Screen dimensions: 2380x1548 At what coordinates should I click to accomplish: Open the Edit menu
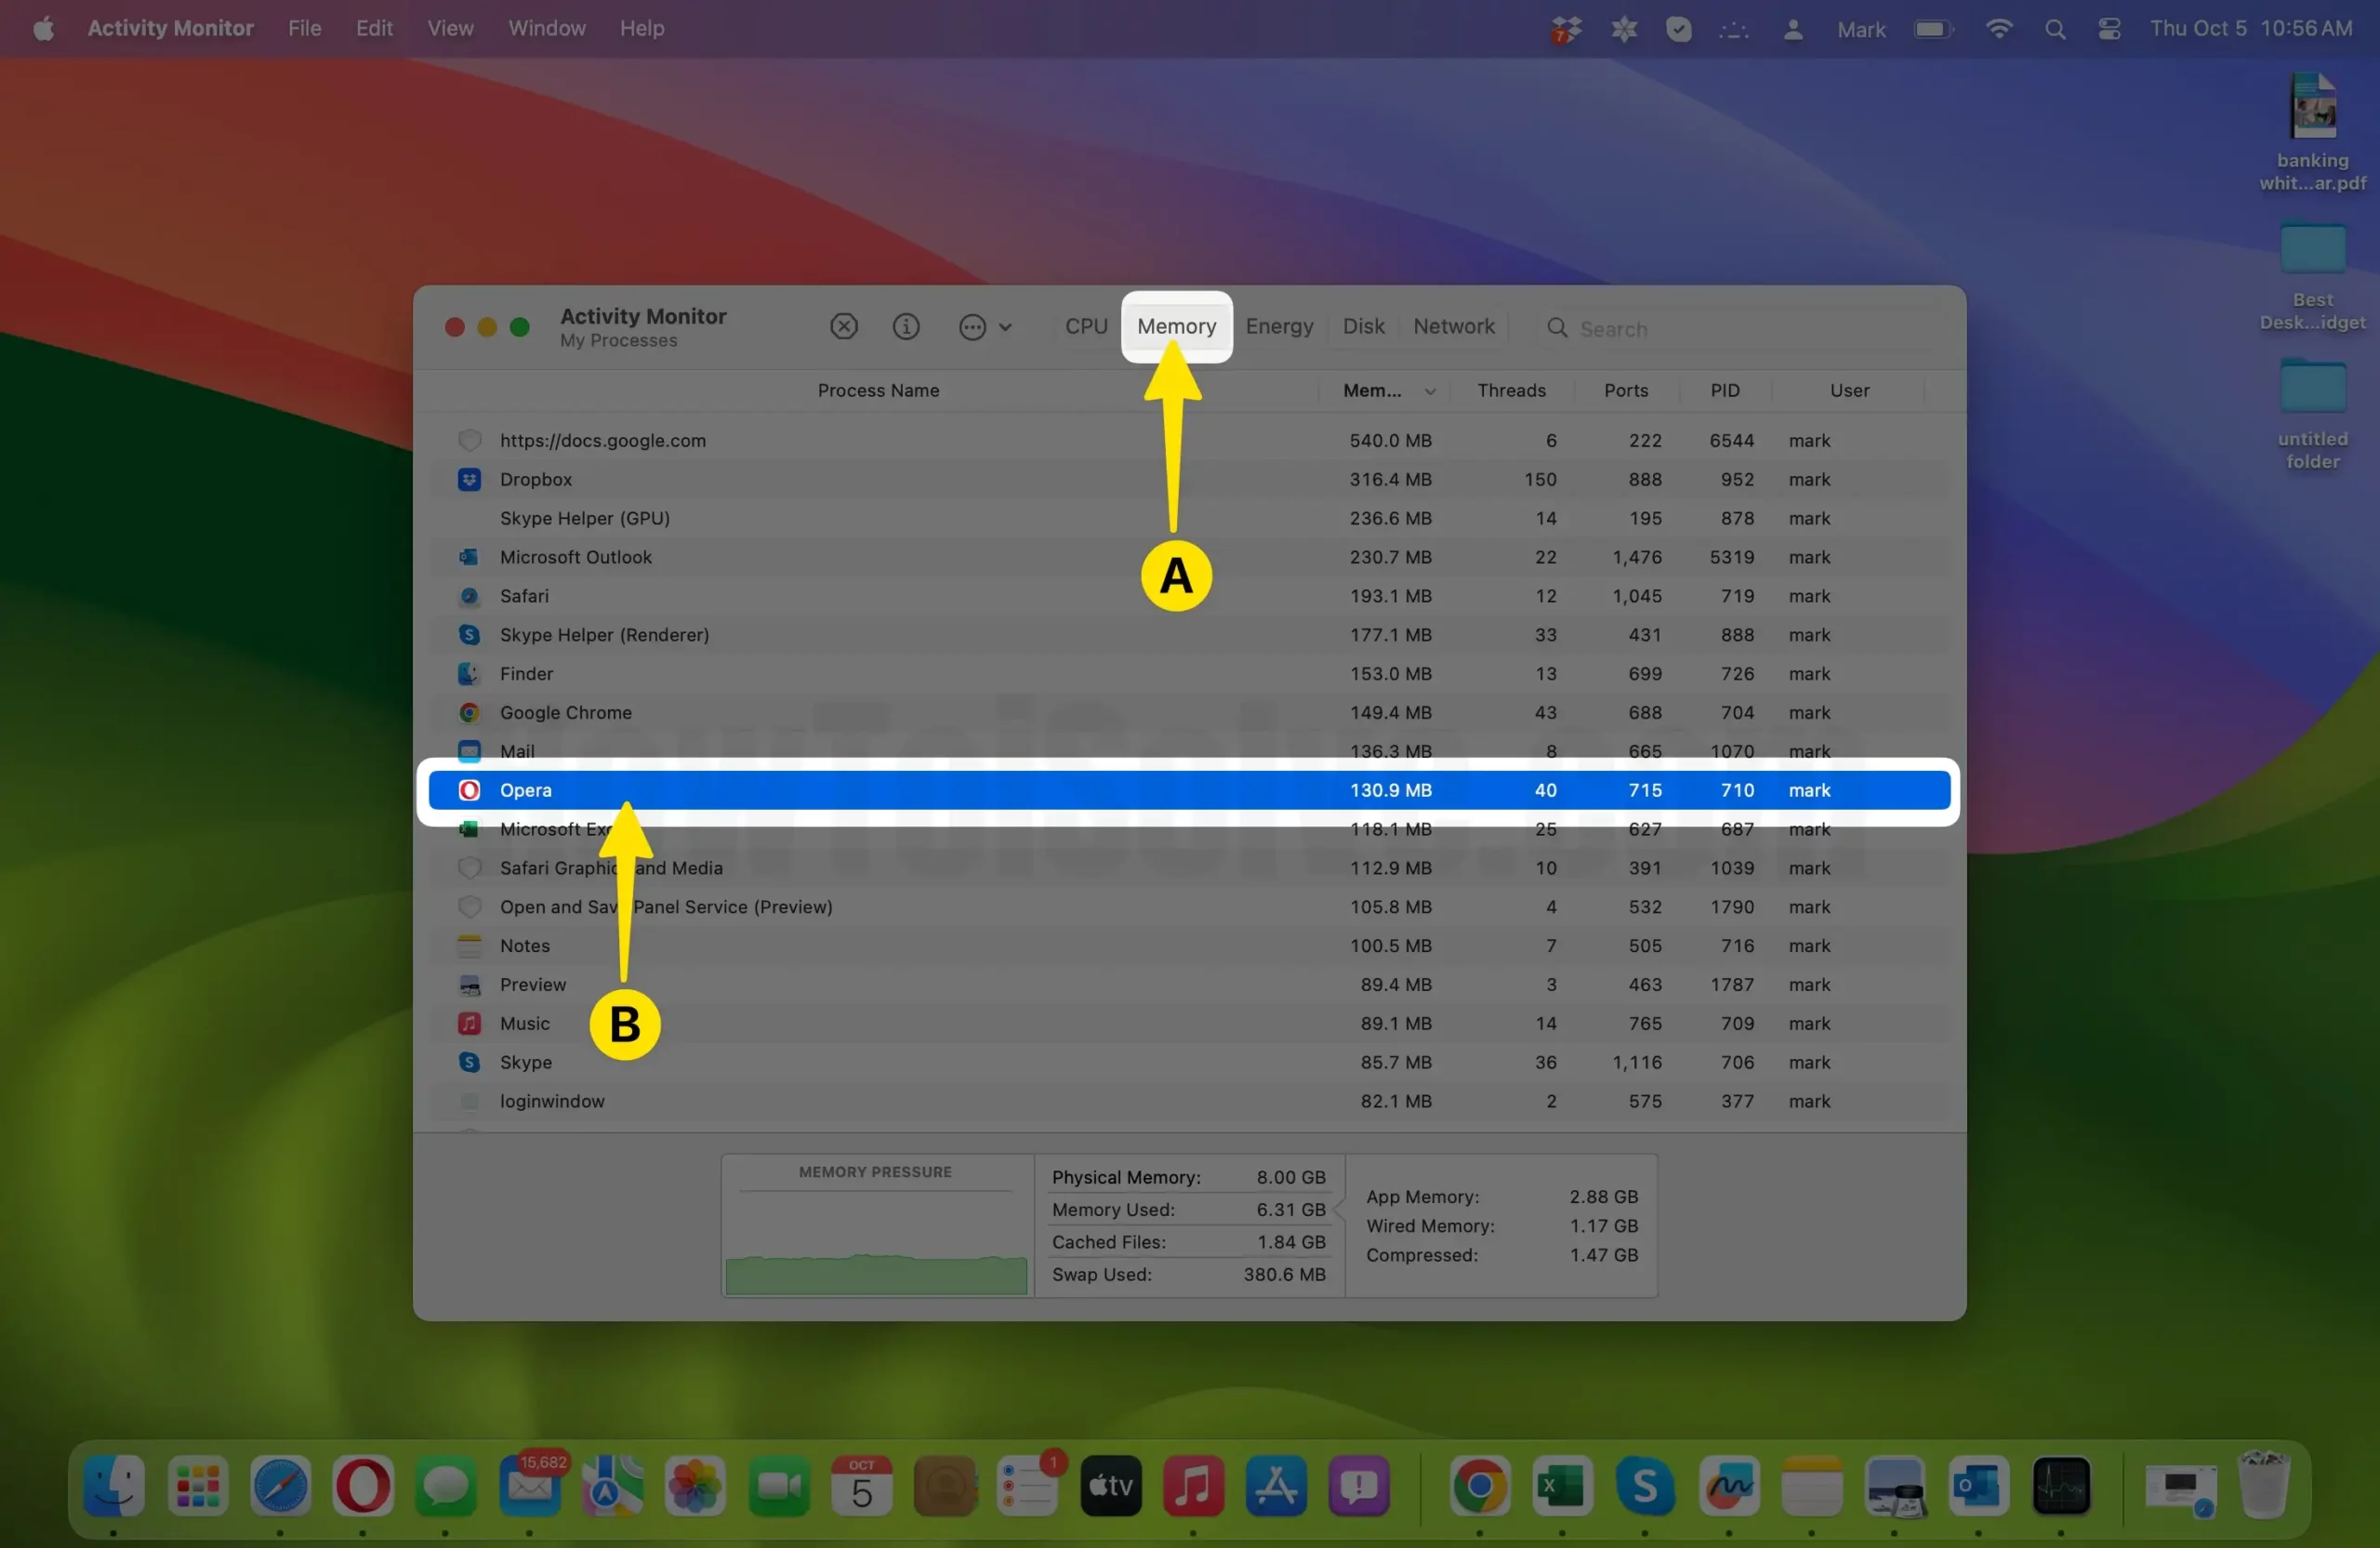point(374,29)
